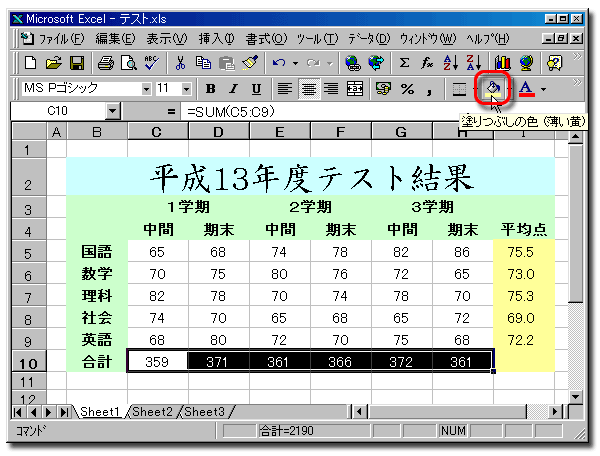The height and width of the screenshot is (456, 600).
Task: Click the Open folder icon
Action: pyautogui.click(x=54, y=62)
